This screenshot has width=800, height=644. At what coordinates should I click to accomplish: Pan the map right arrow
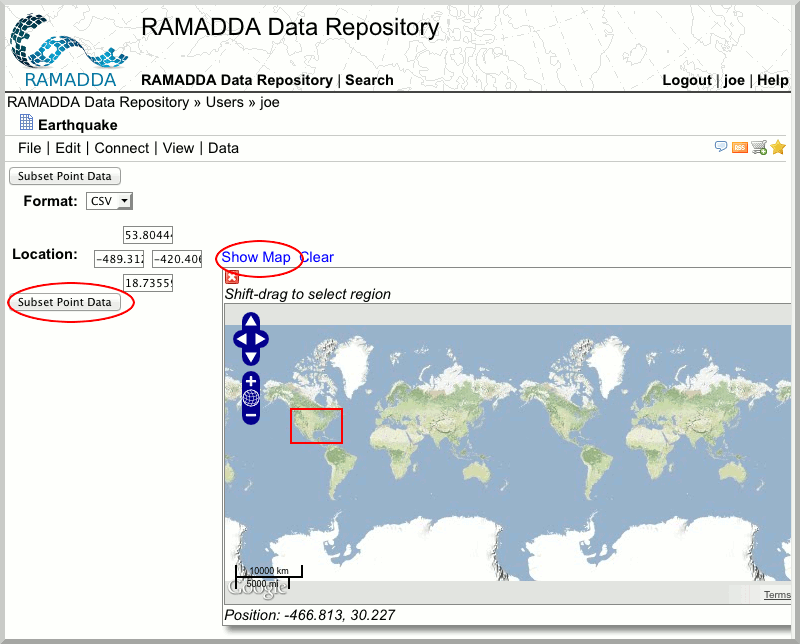coord(261,339)
